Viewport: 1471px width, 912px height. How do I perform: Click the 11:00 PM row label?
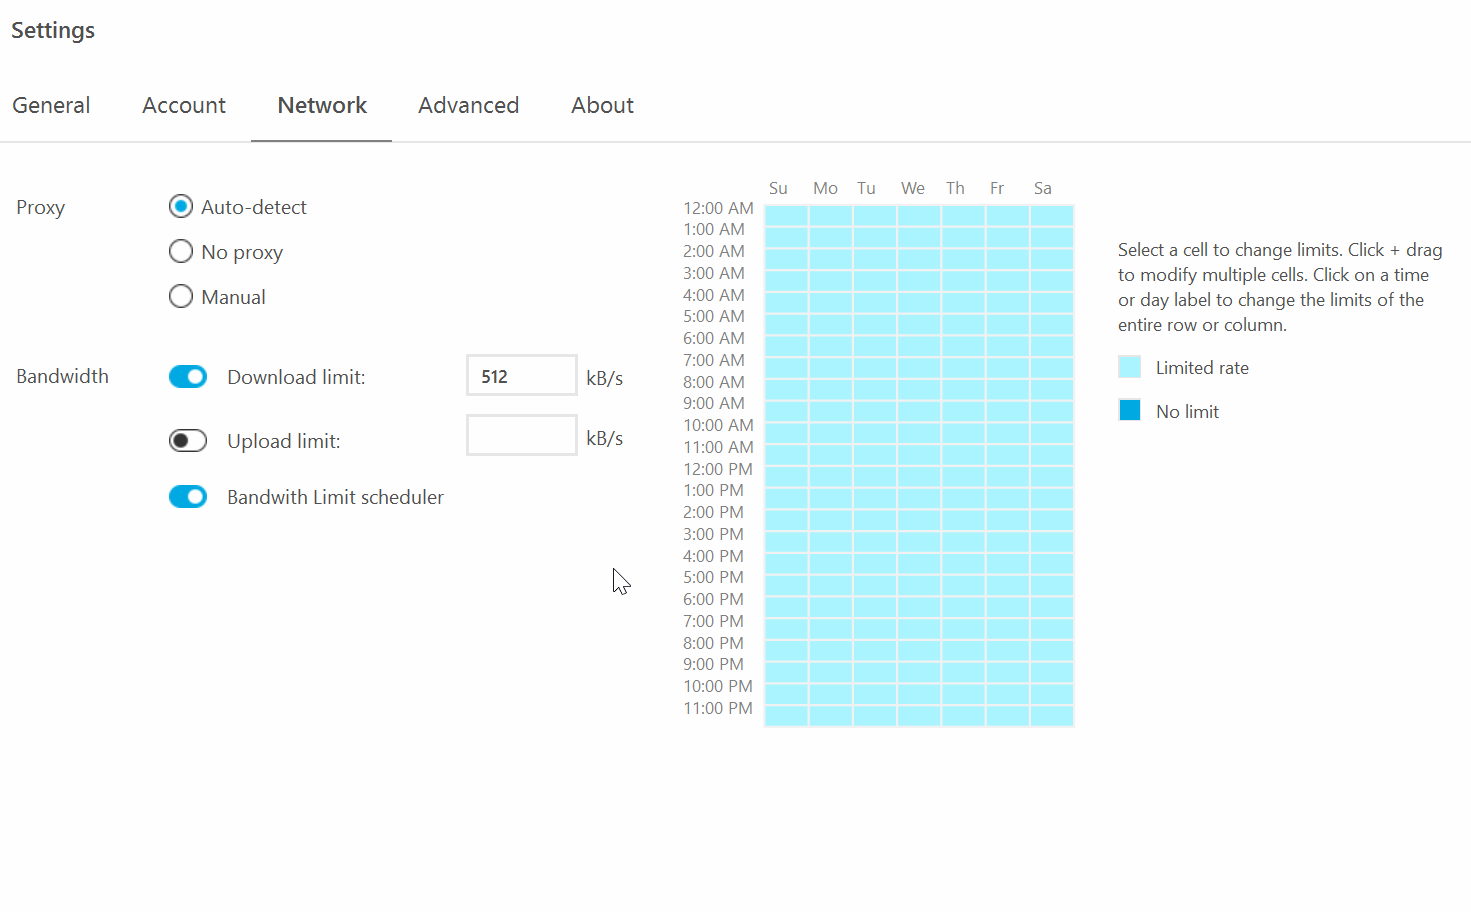[716, 708]
